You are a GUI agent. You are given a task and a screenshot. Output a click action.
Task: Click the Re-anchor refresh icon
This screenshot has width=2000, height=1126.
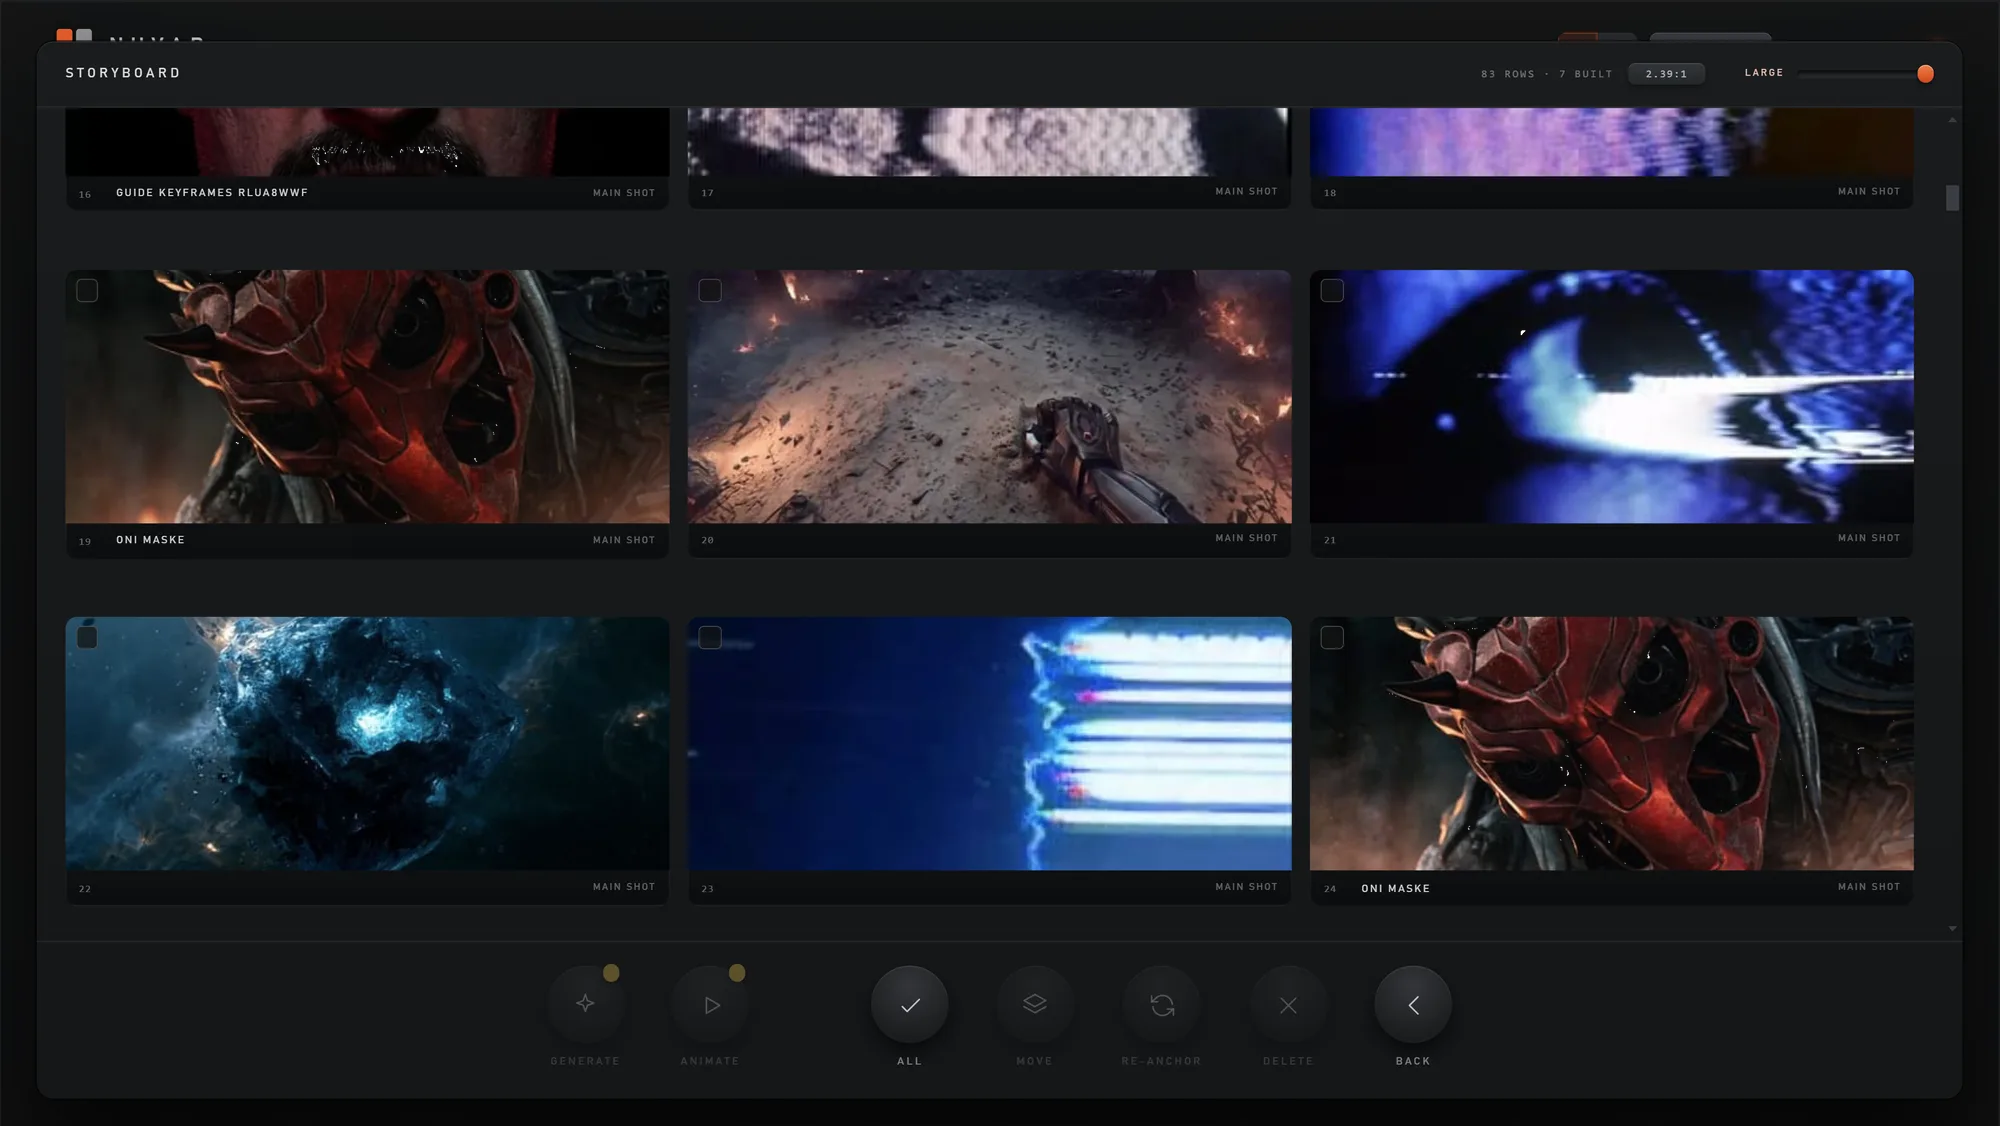tap(1161, 1004)
